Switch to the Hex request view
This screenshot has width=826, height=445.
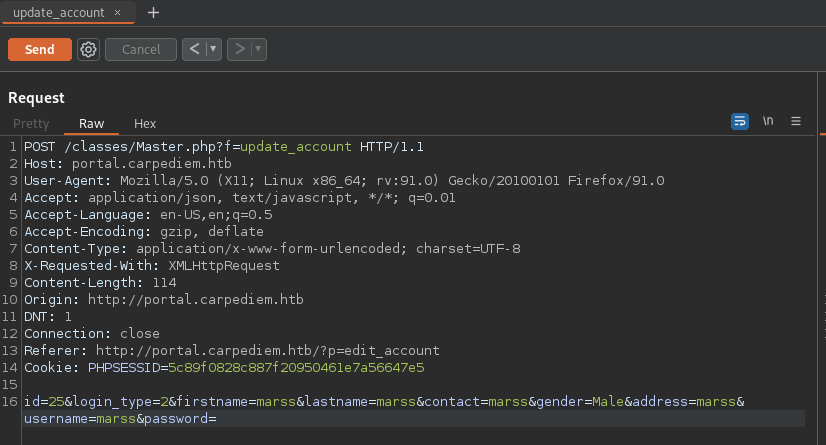(145, 123)
